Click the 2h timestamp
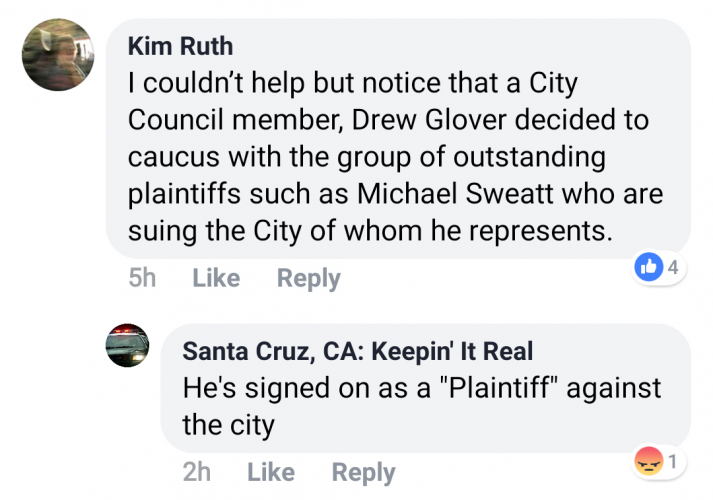 (198, 471)
